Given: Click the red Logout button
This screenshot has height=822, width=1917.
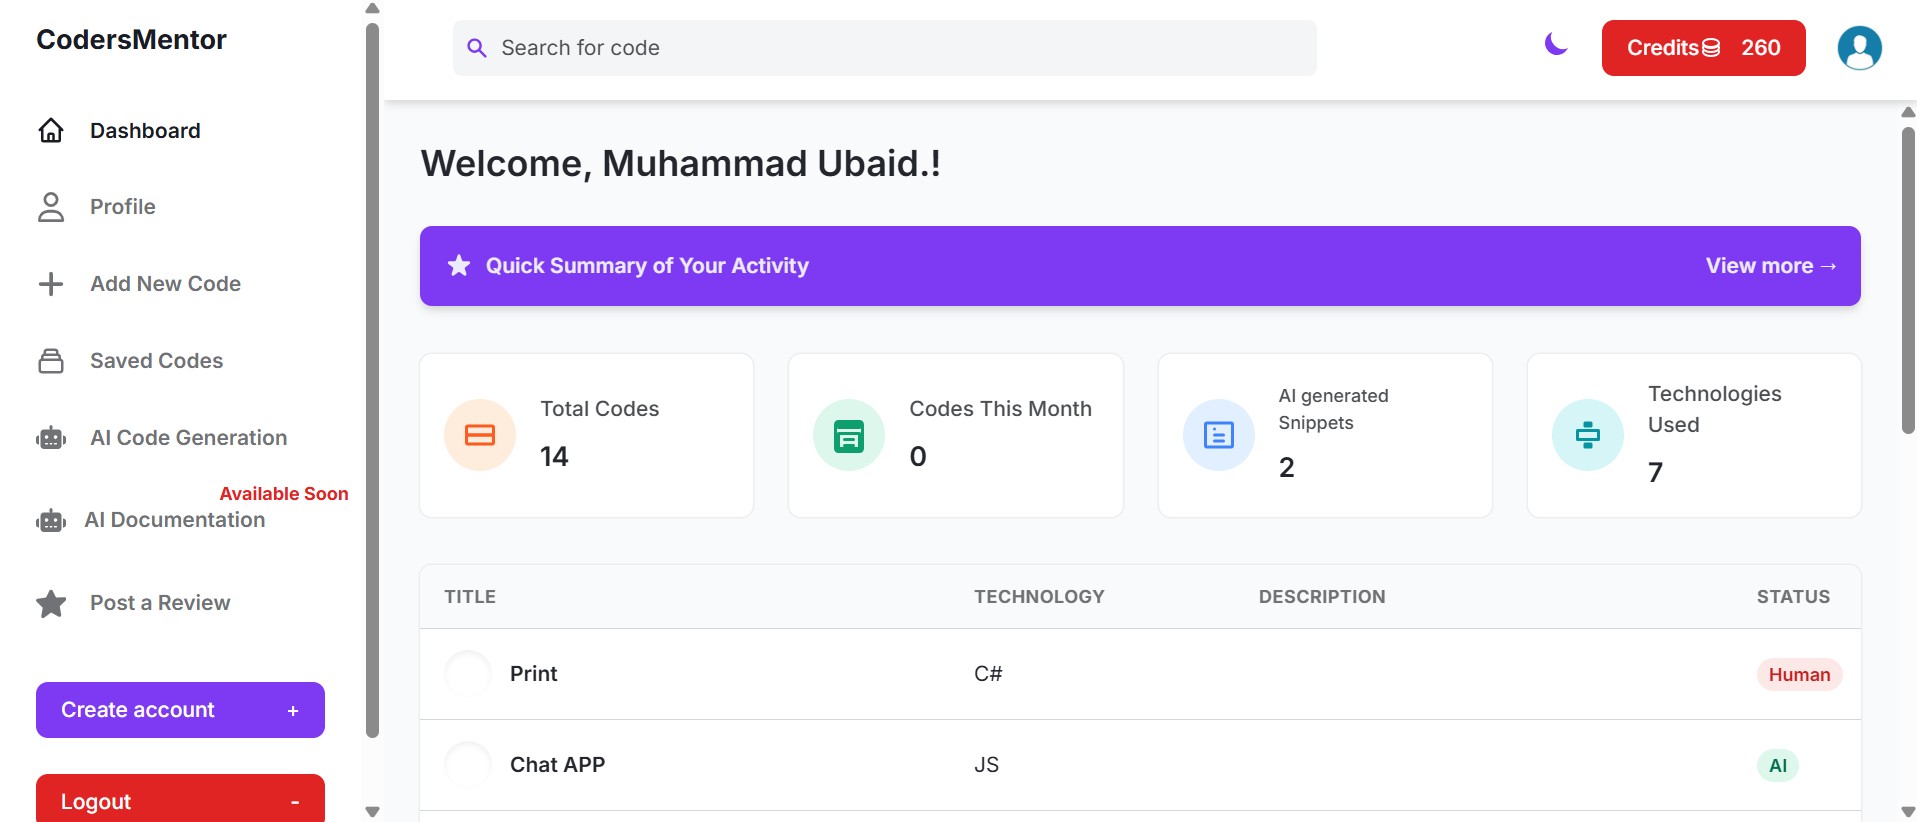Looking at the screenshot, I should coord(180,799).
